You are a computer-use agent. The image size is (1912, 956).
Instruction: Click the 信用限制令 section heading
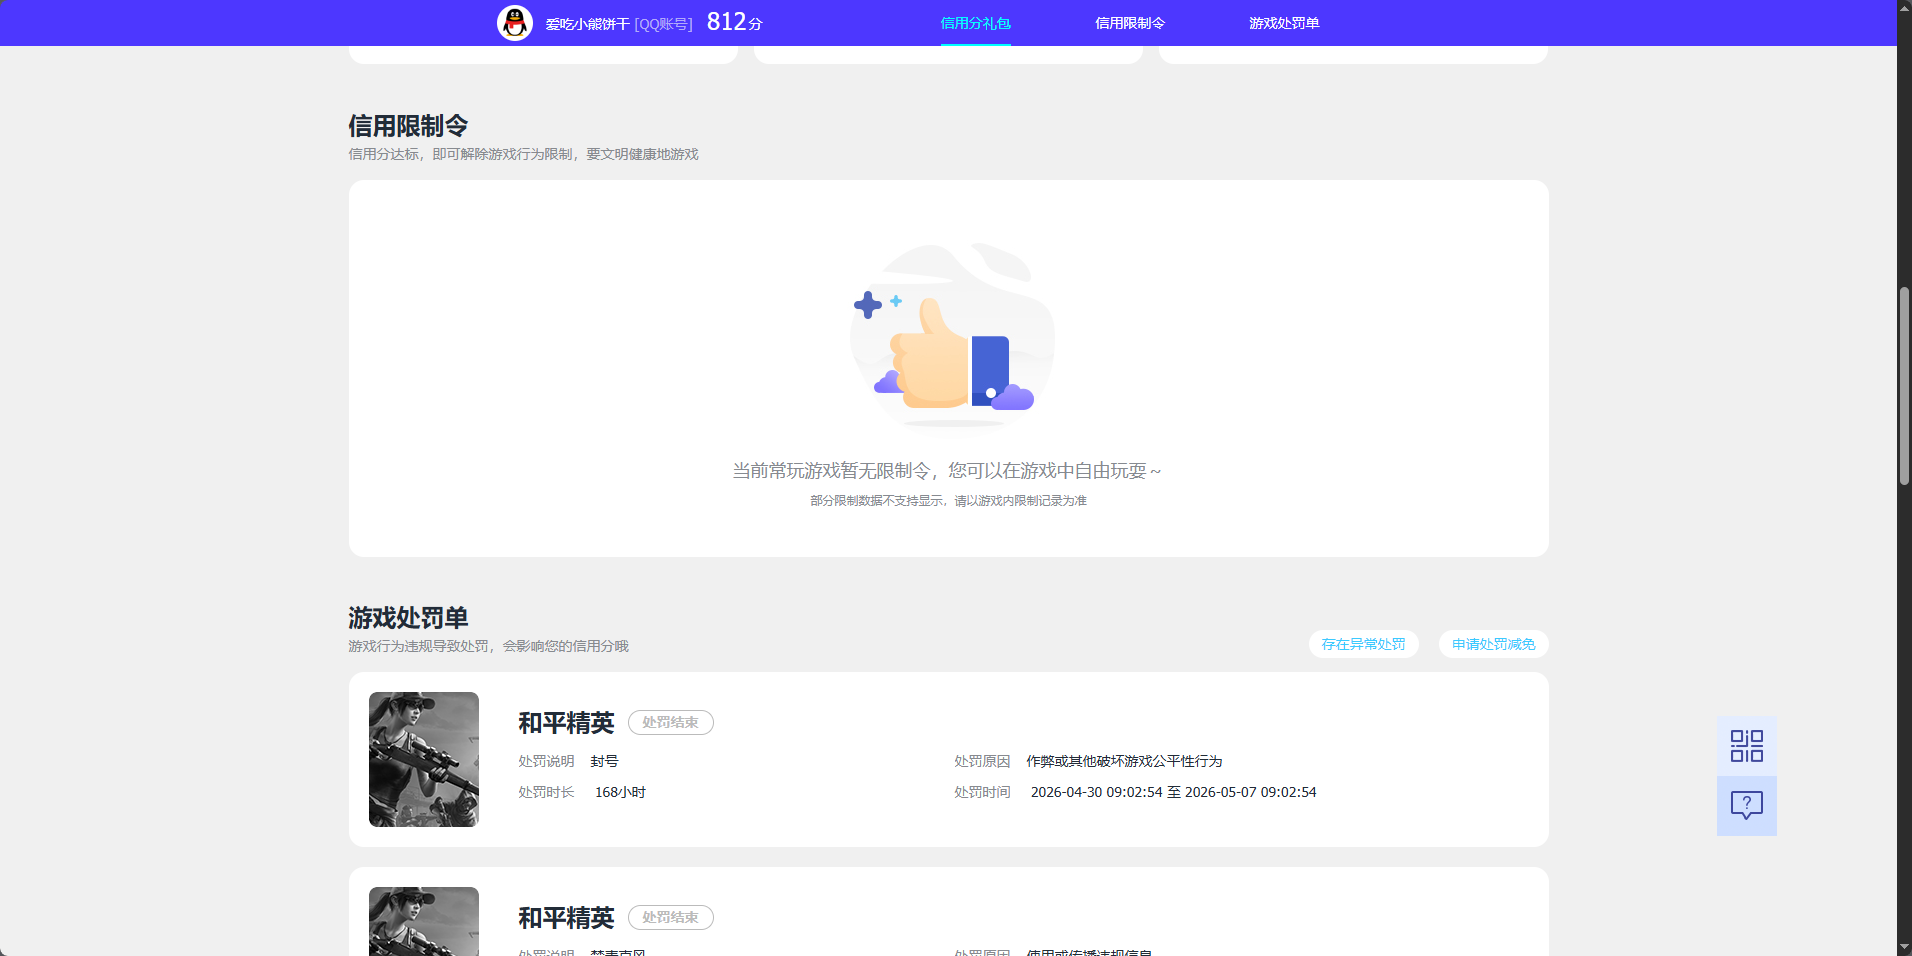point(408,126)
